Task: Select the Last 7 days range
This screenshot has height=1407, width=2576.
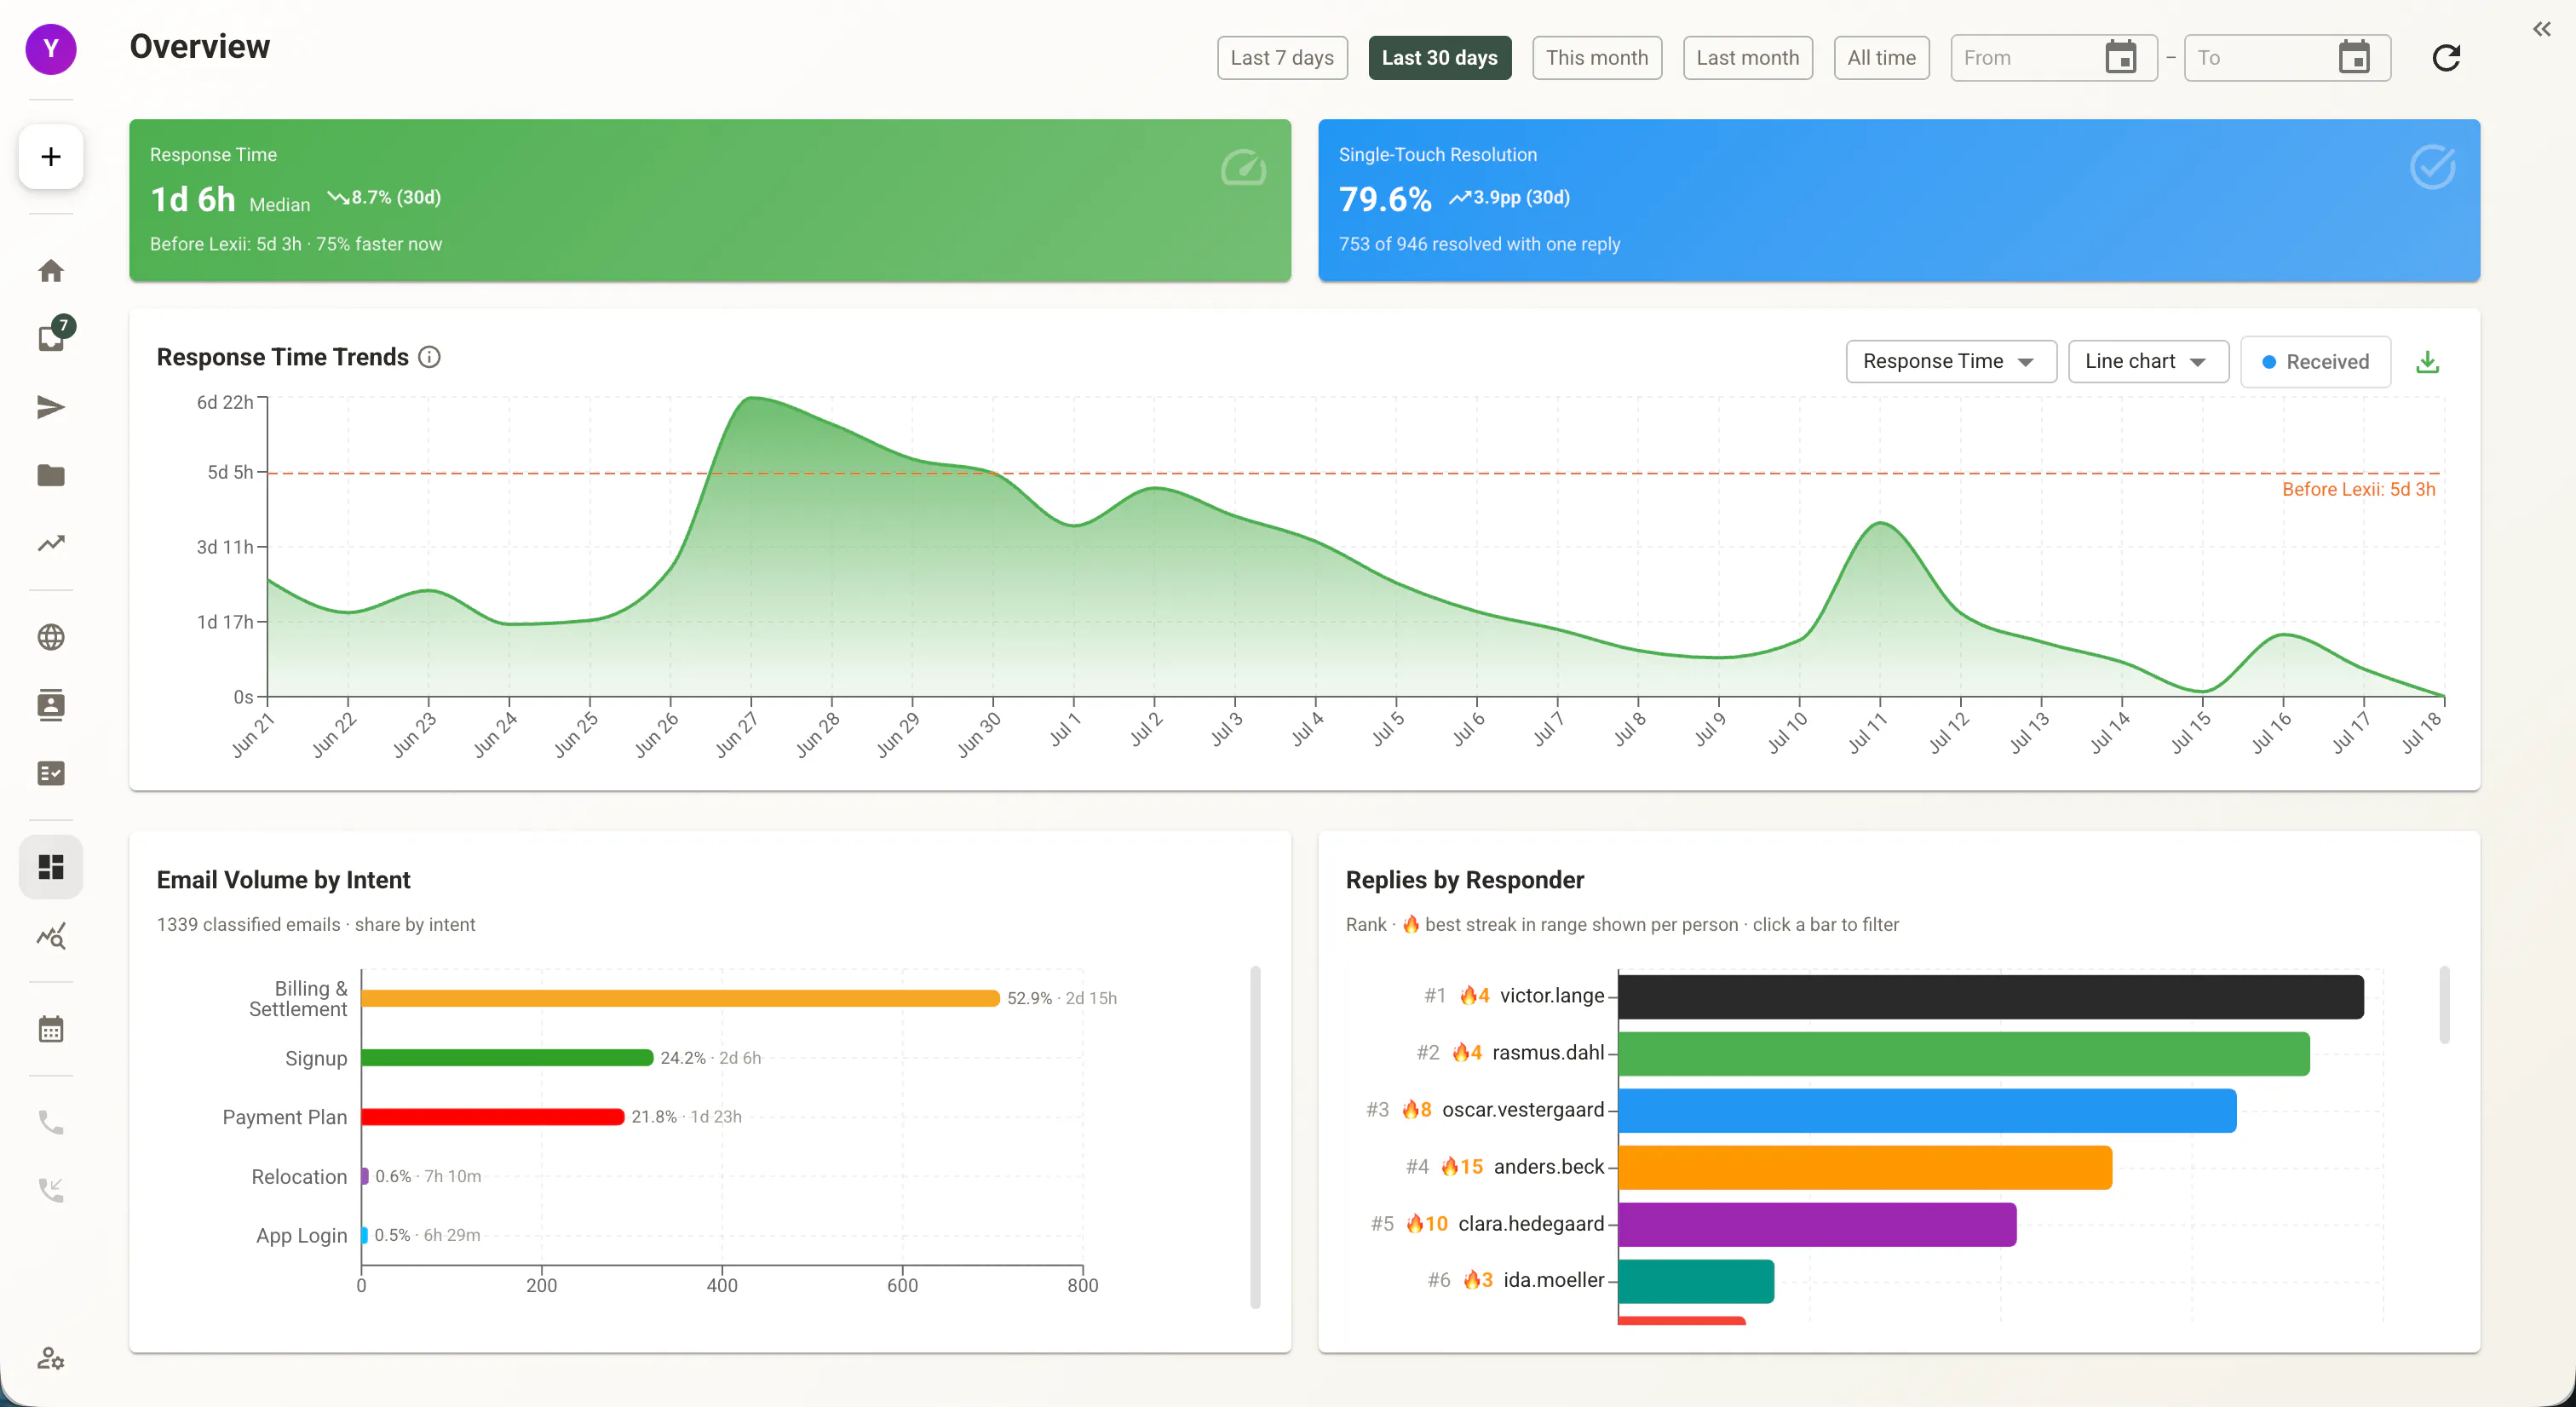Action: [1282, 58]
